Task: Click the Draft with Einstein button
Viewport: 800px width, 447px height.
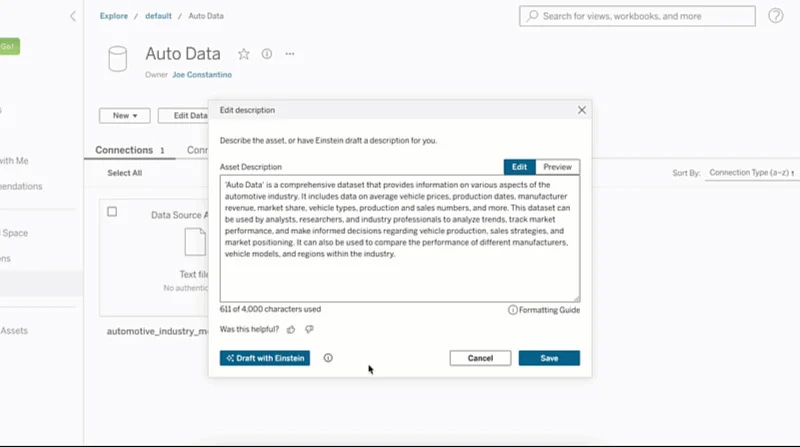Action: pos(265,358)
